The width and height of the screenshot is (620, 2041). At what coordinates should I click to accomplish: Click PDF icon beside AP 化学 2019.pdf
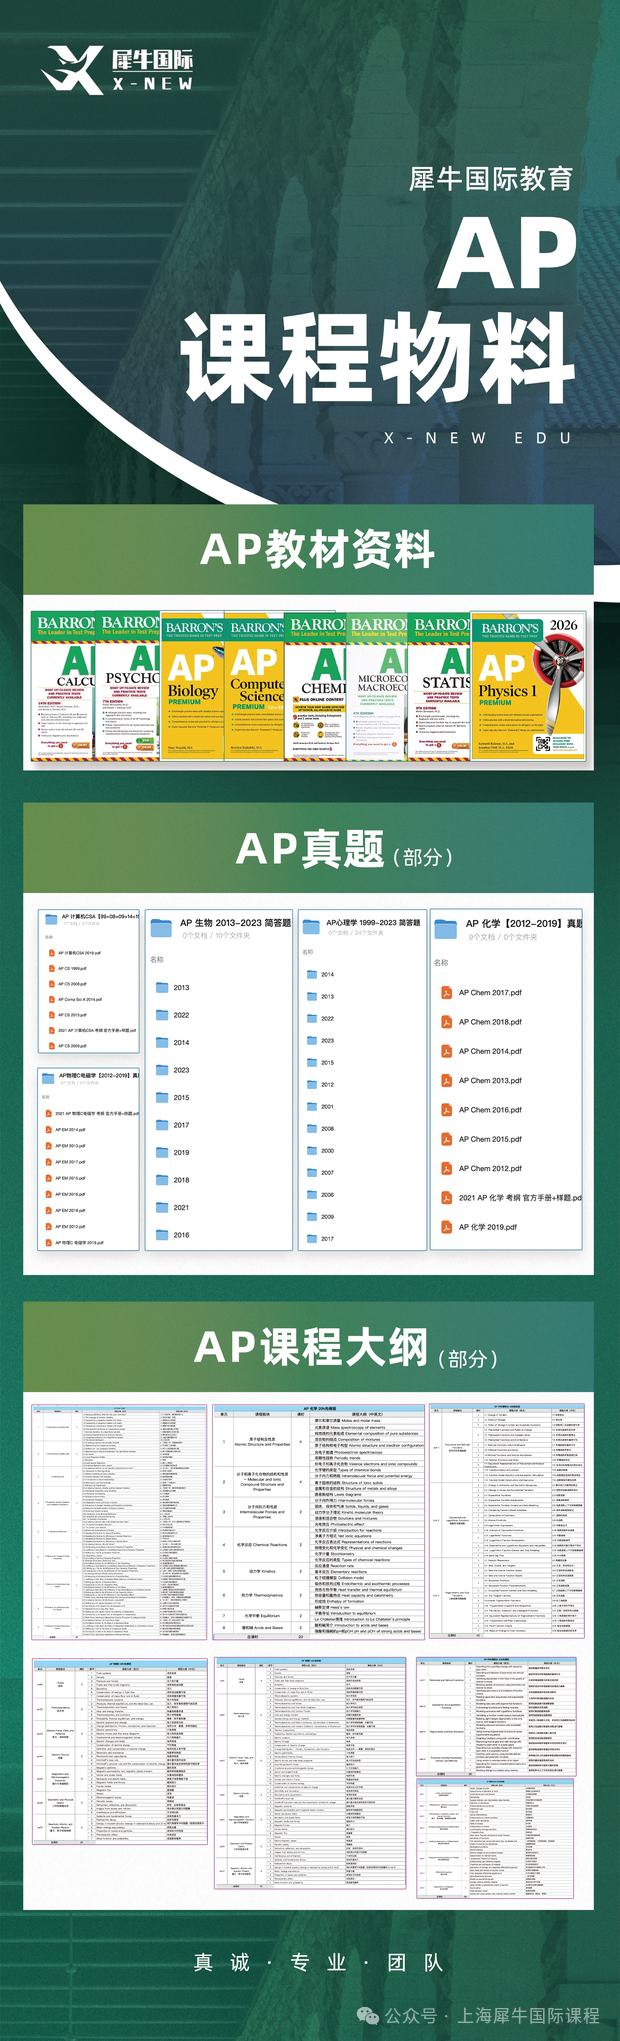[446, 1227]
